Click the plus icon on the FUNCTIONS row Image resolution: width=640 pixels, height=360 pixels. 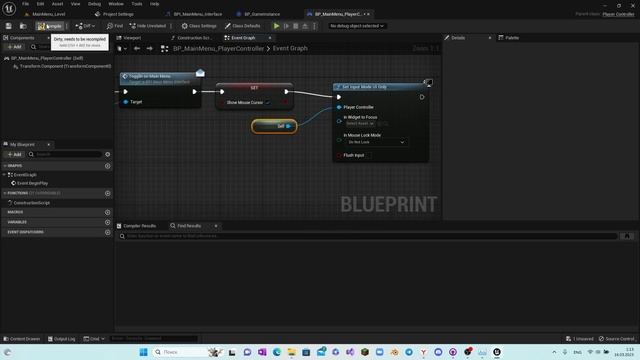coord(108,193)
